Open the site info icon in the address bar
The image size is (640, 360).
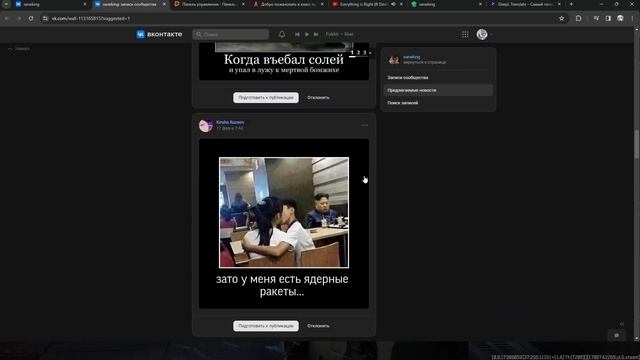coord(45,18)
